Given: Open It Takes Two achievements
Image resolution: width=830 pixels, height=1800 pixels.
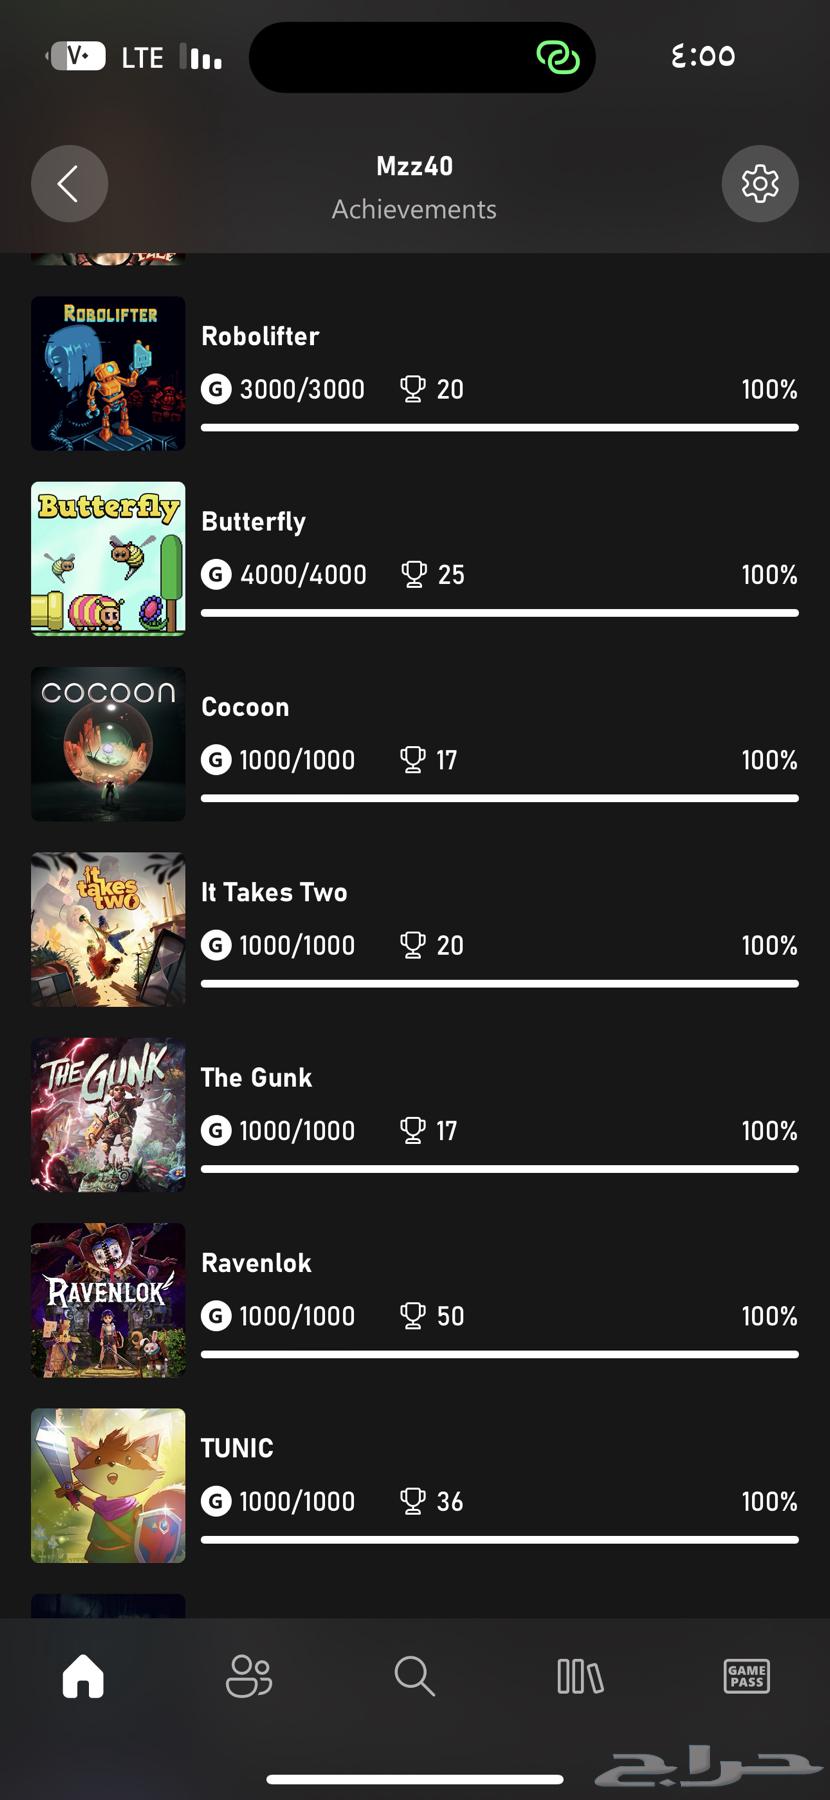Looking at the screenshot, I should [415, 930].
